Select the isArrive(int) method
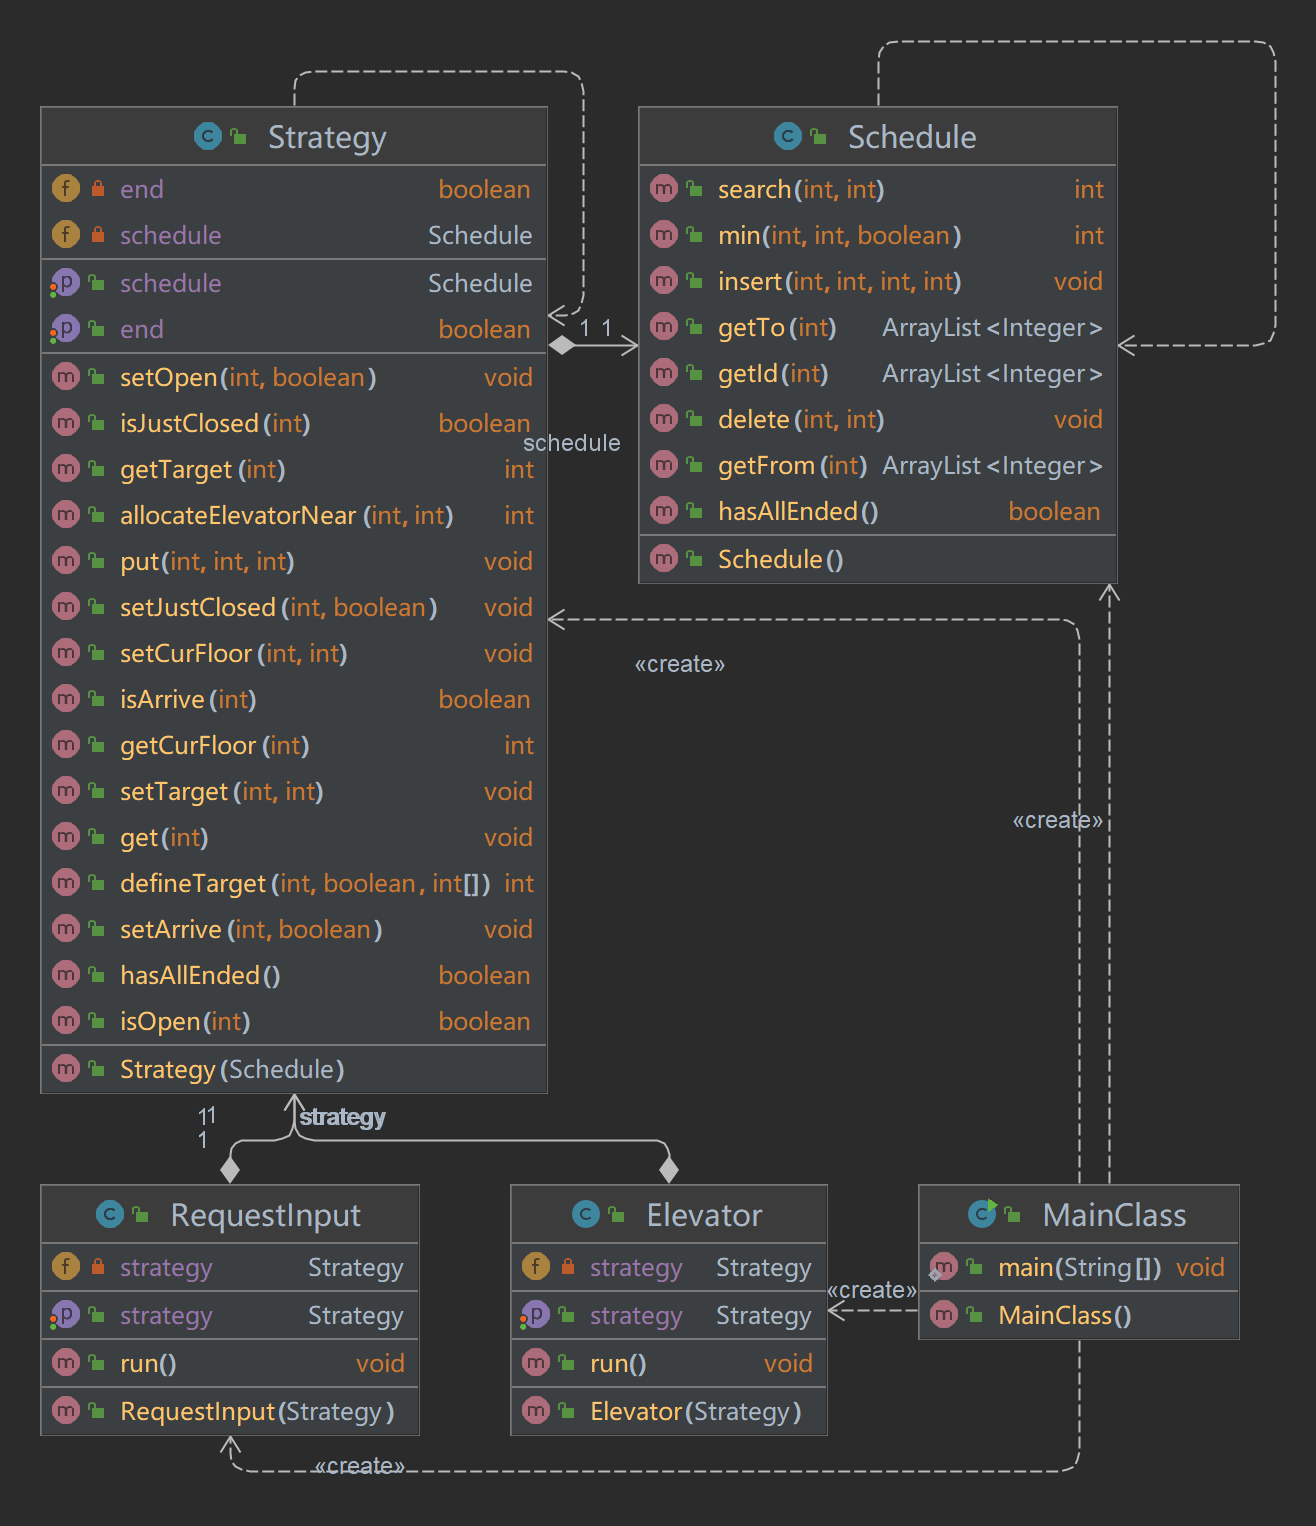 coord(294,699)
